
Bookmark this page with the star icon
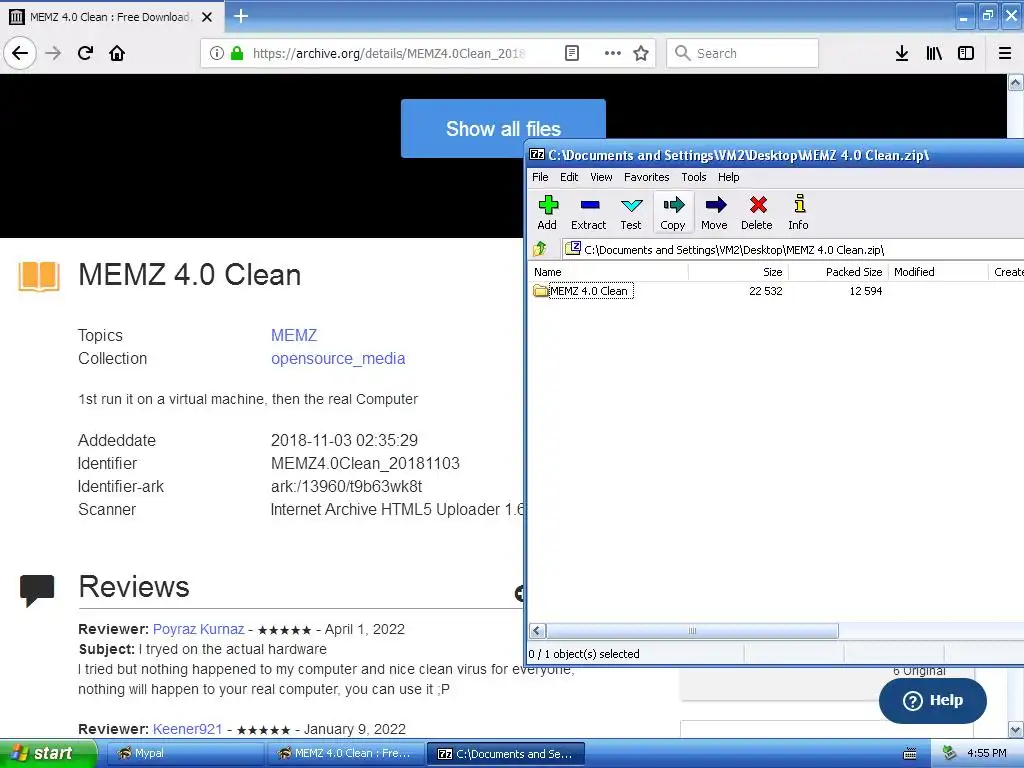pyautogui.click(x=641, y=53)
